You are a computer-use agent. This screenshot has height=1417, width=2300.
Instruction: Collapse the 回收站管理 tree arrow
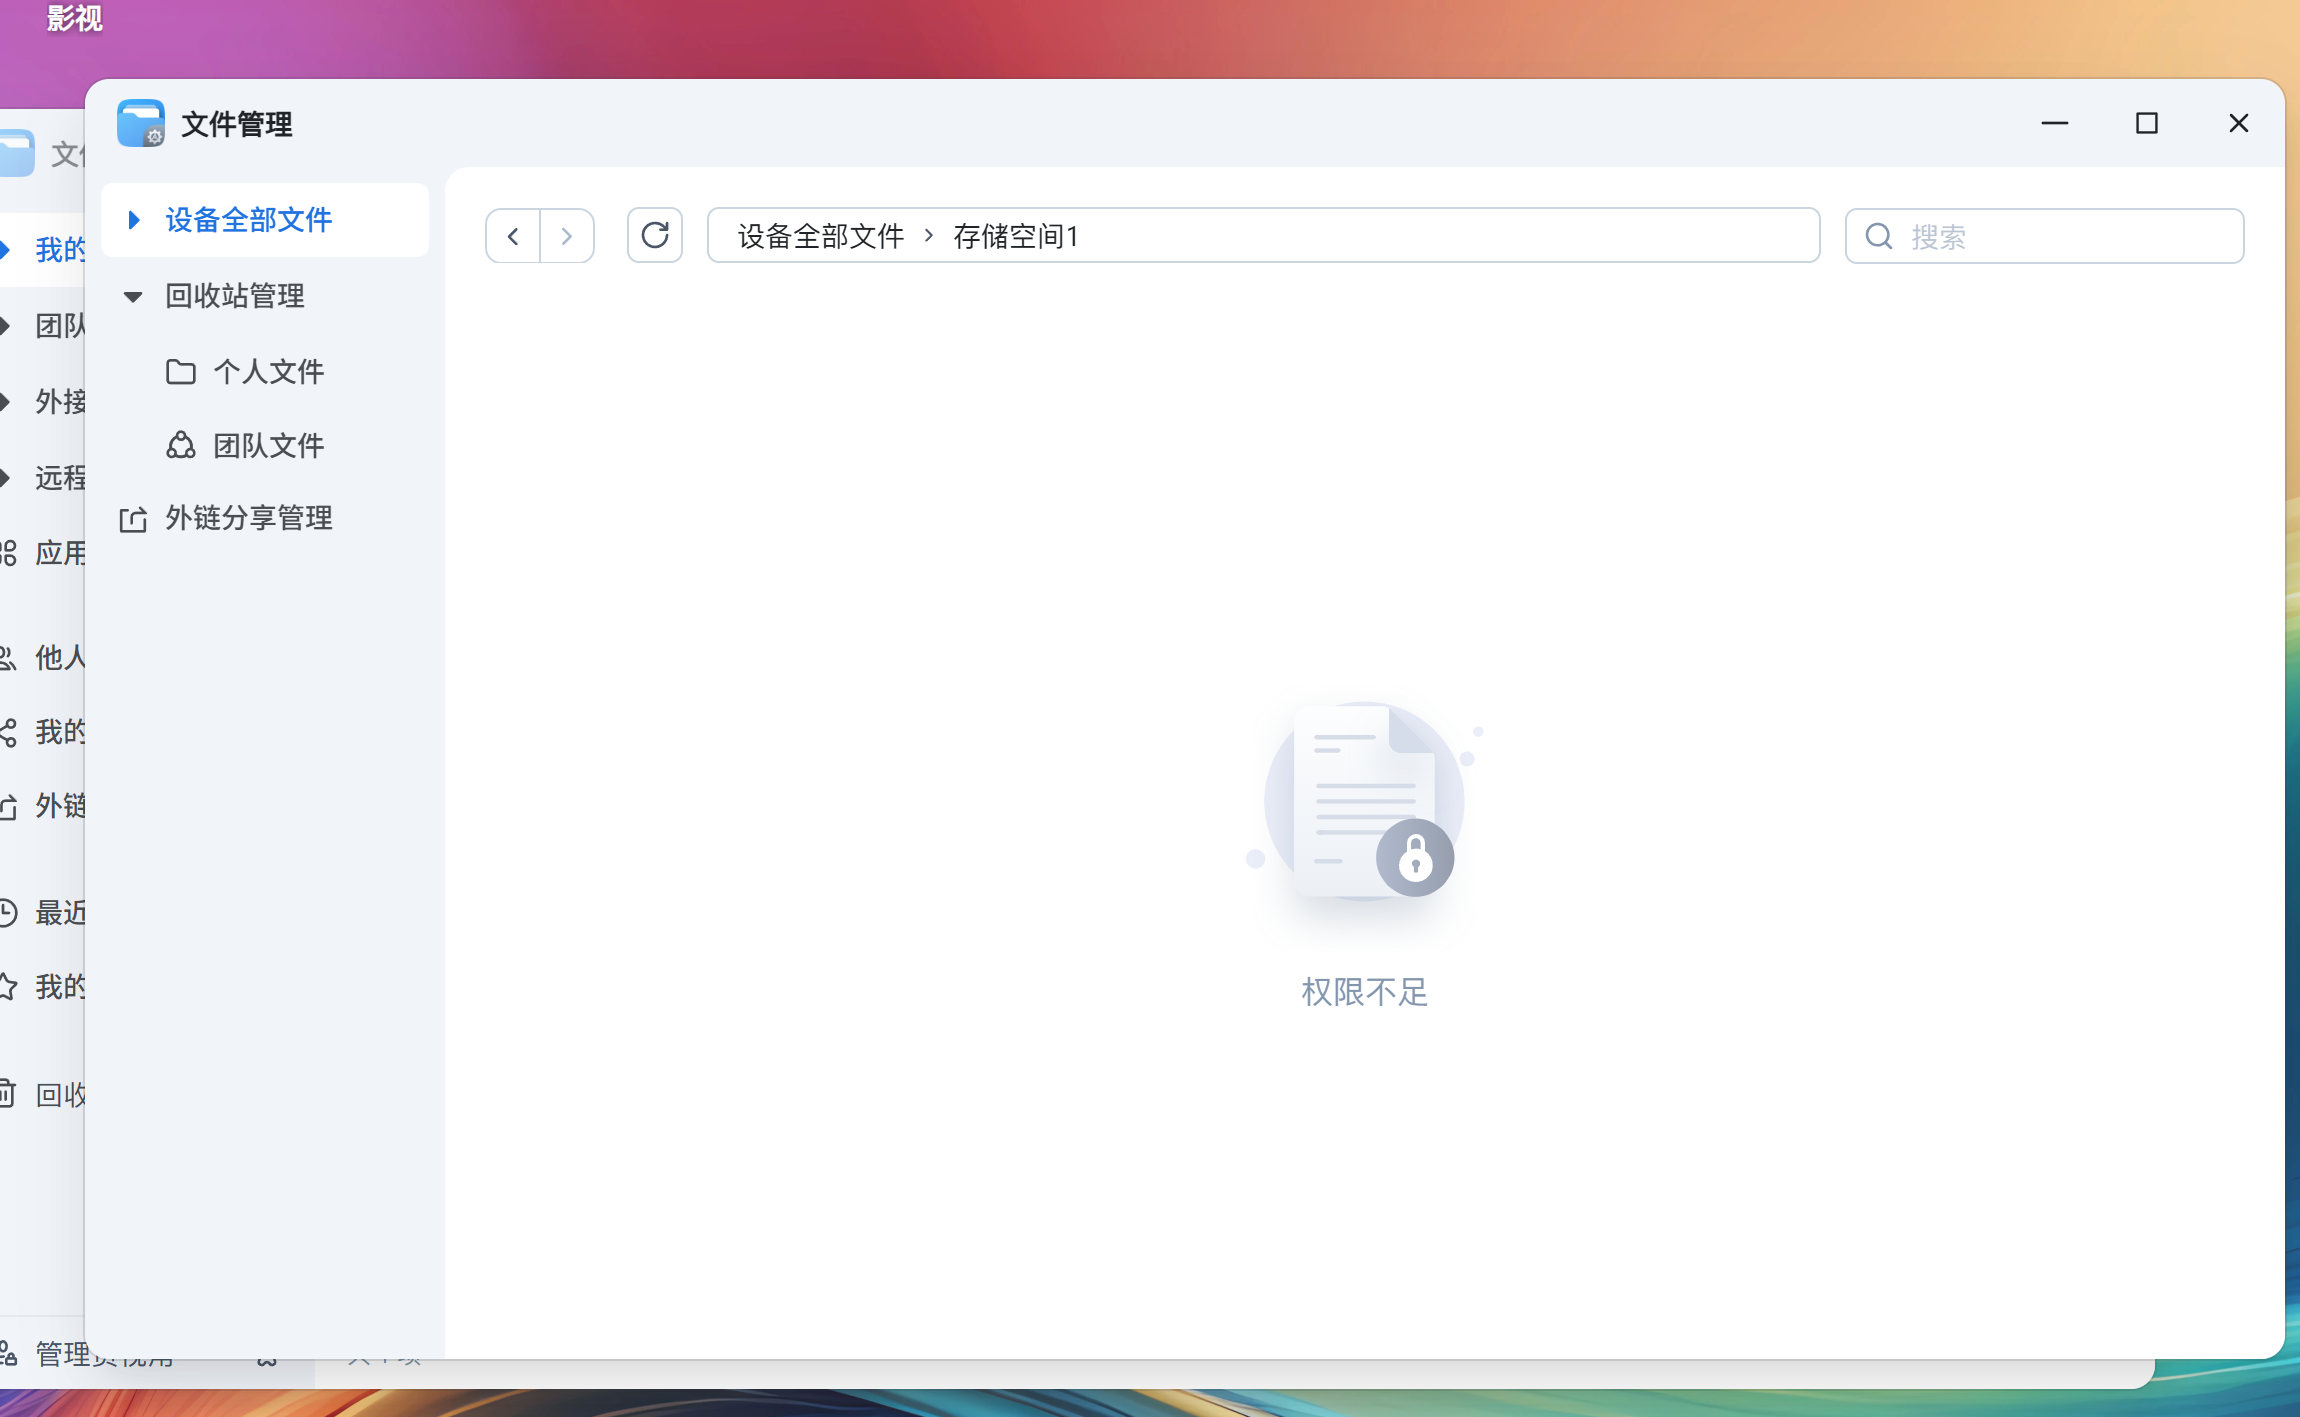pyautogui.click(x=133, y=296)
